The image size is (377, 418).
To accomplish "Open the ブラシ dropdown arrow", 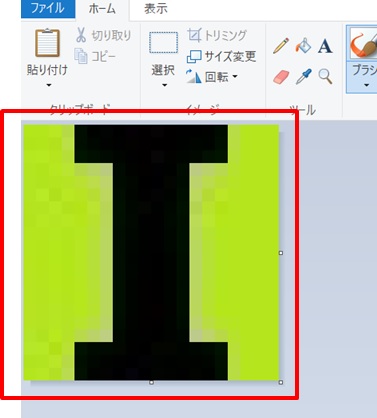I will click(366, 85).
